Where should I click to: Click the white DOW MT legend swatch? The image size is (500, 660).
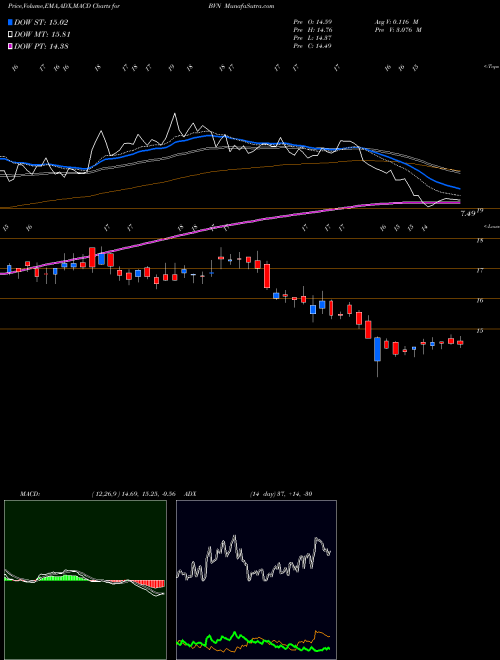[10, 35]
